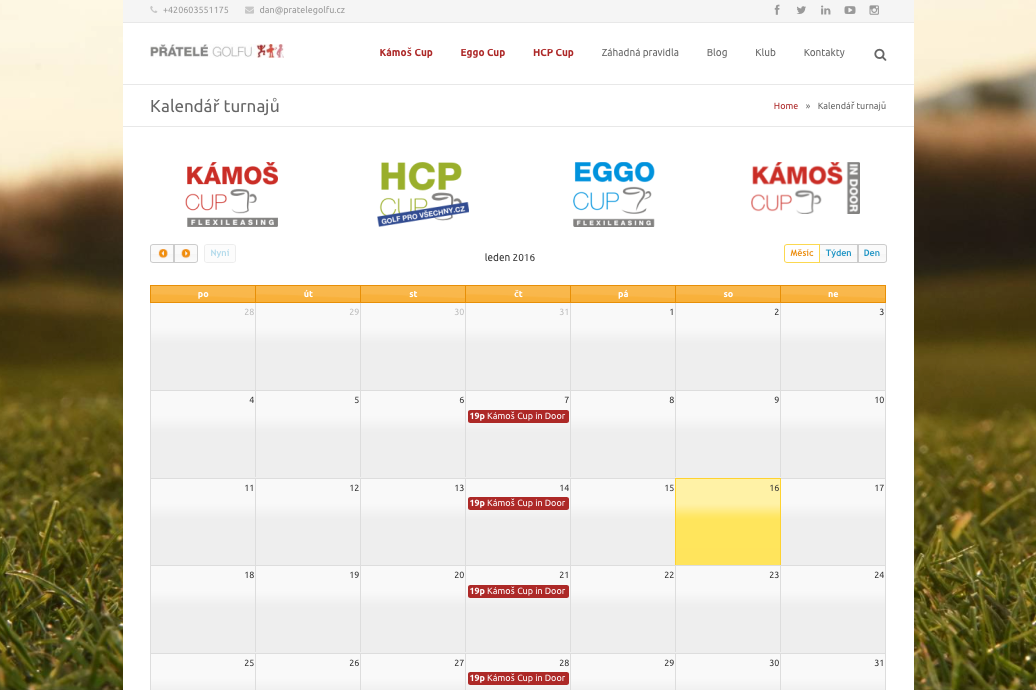Click the search magnifier icon

[880, 55]
